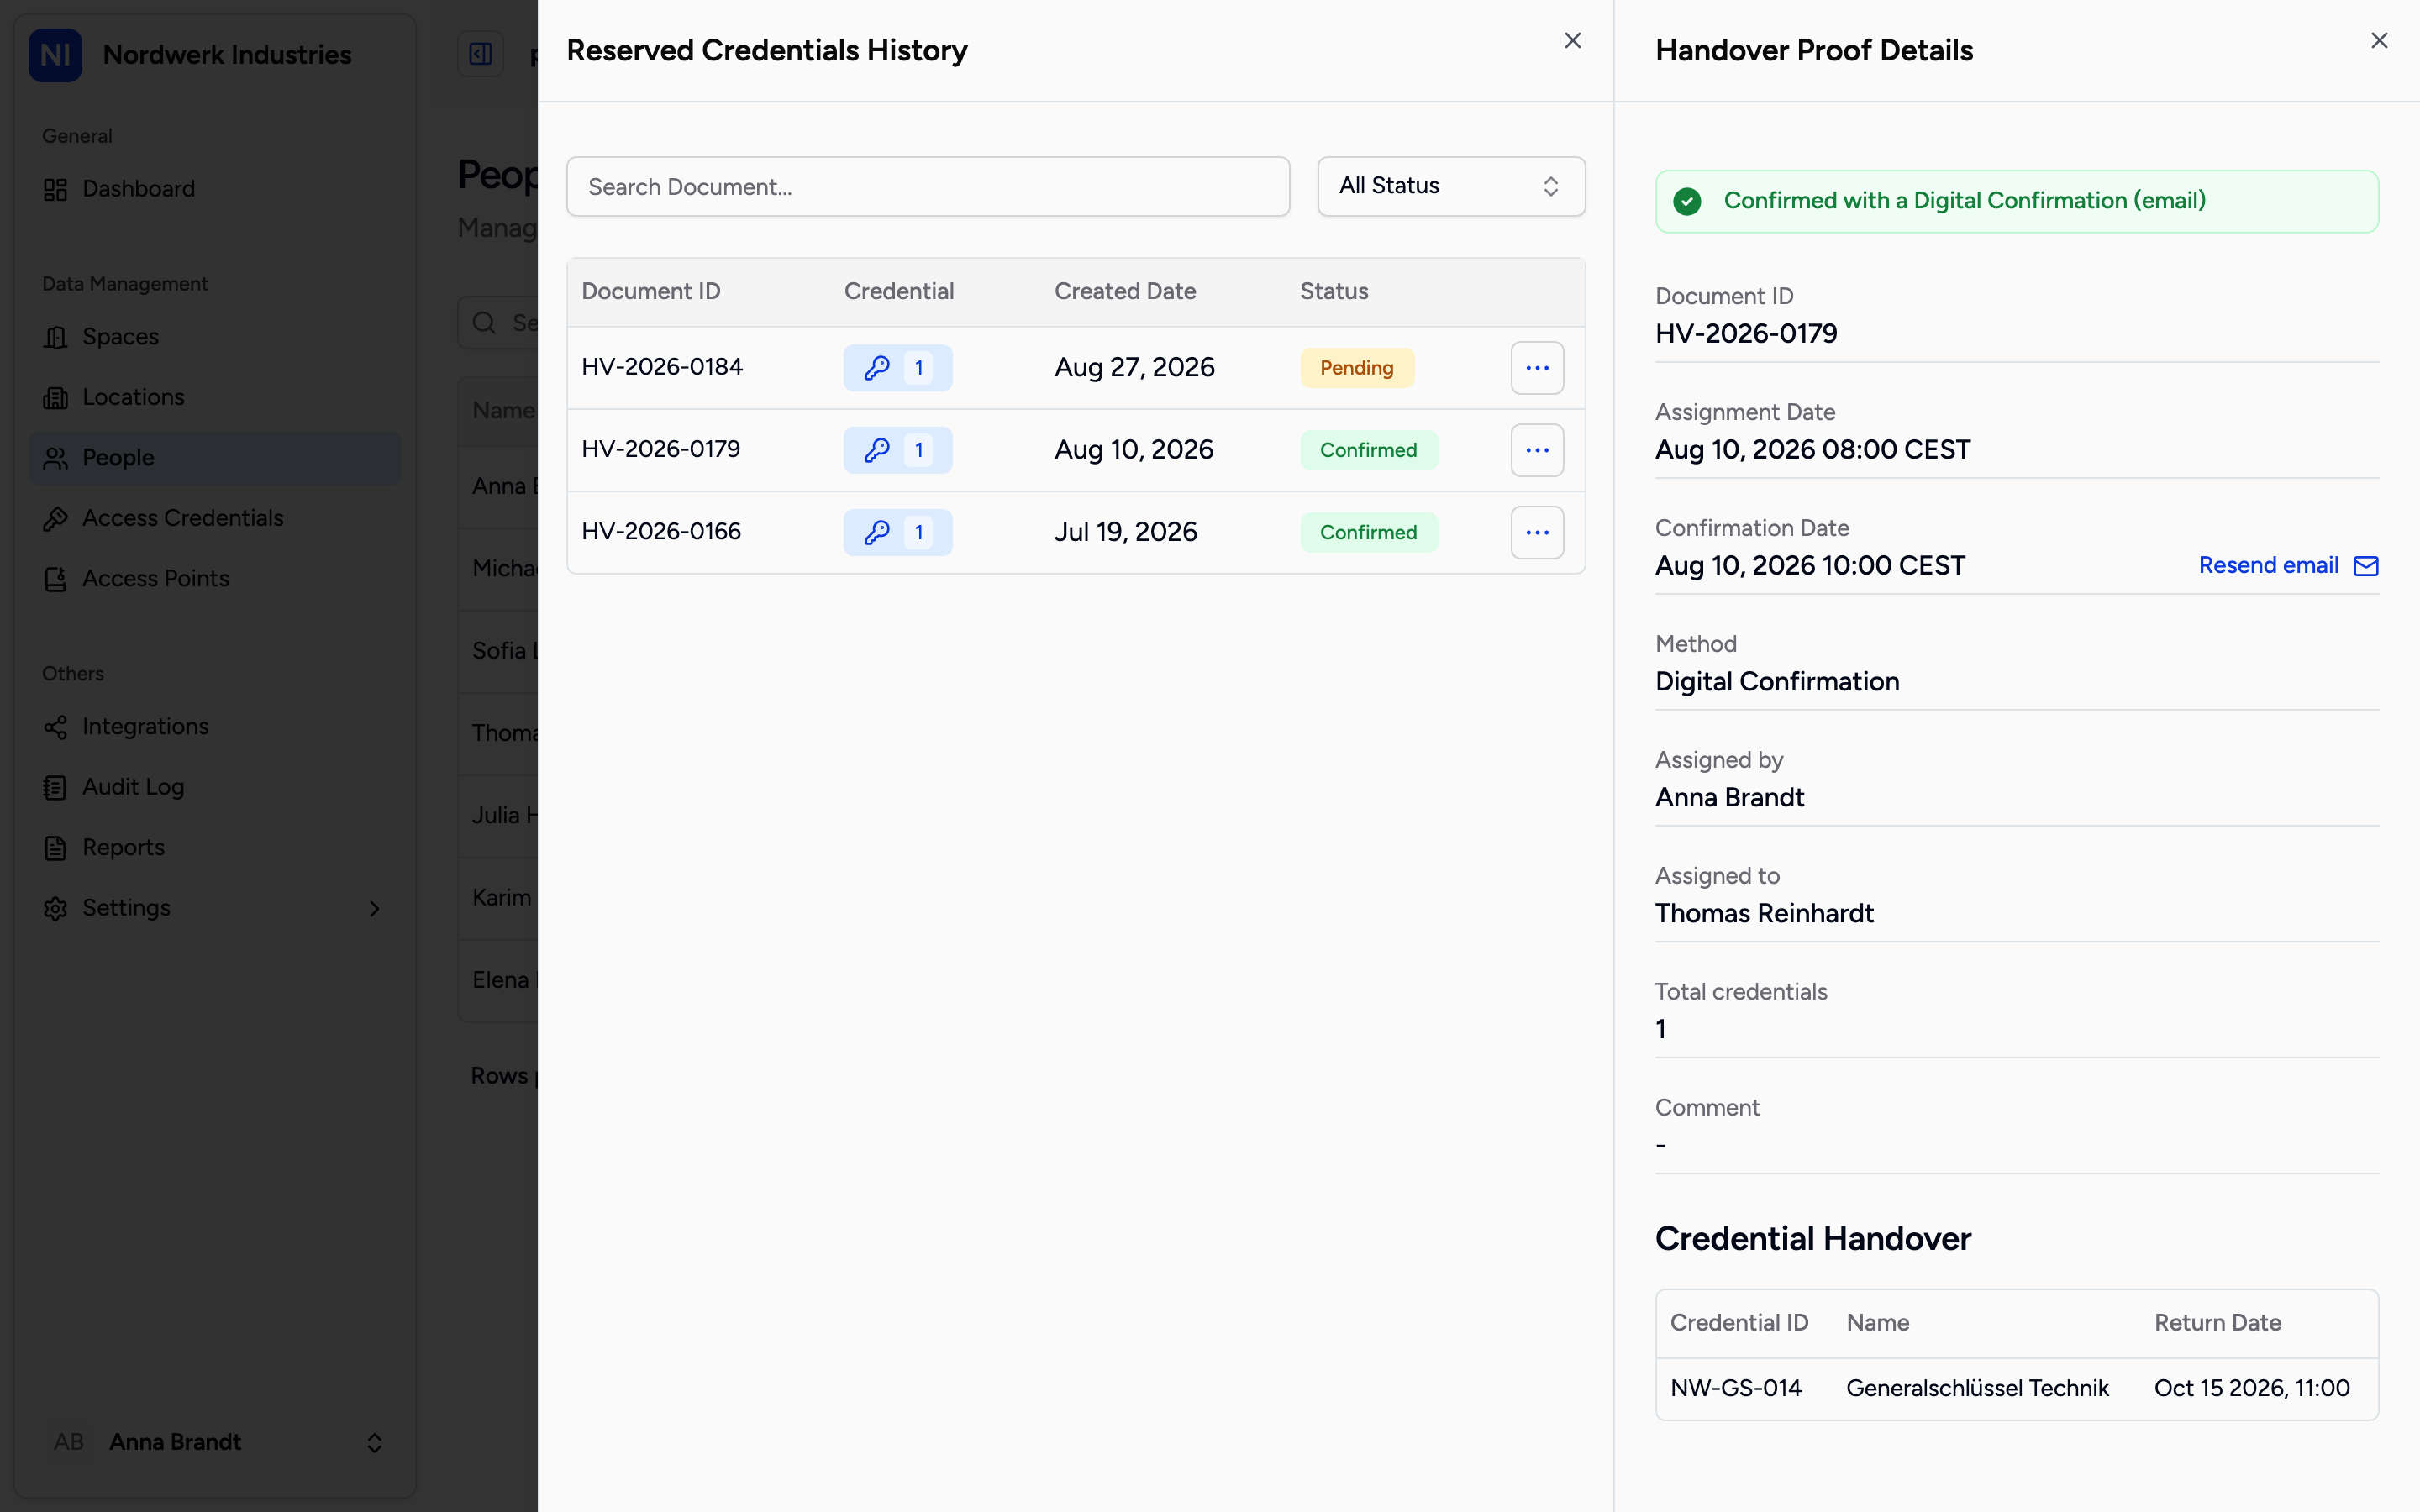Click the search icon in the People page

point(484,322)
